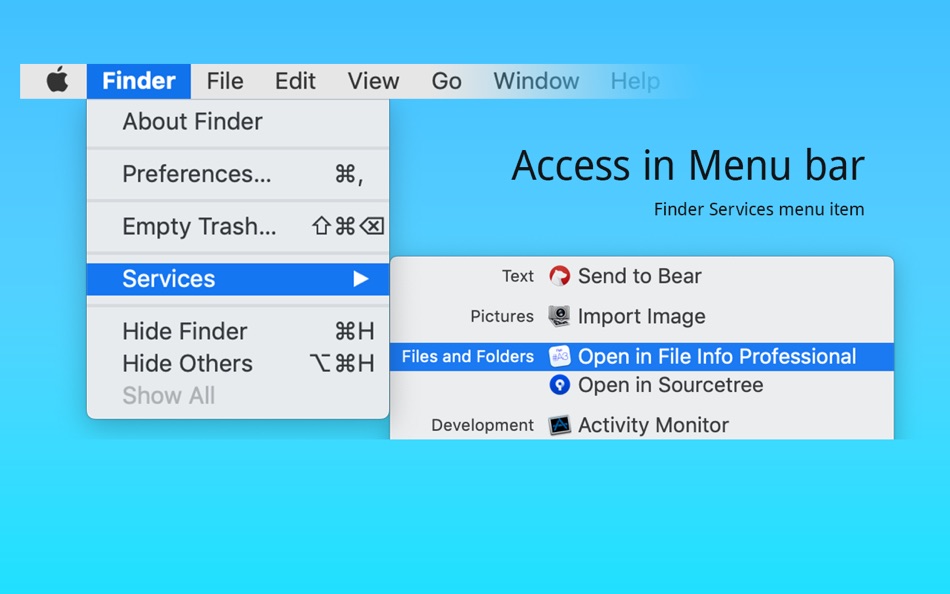Screen dimensions: 950x594
Task: Choose Hide Finder
Action: coord(238,332)
